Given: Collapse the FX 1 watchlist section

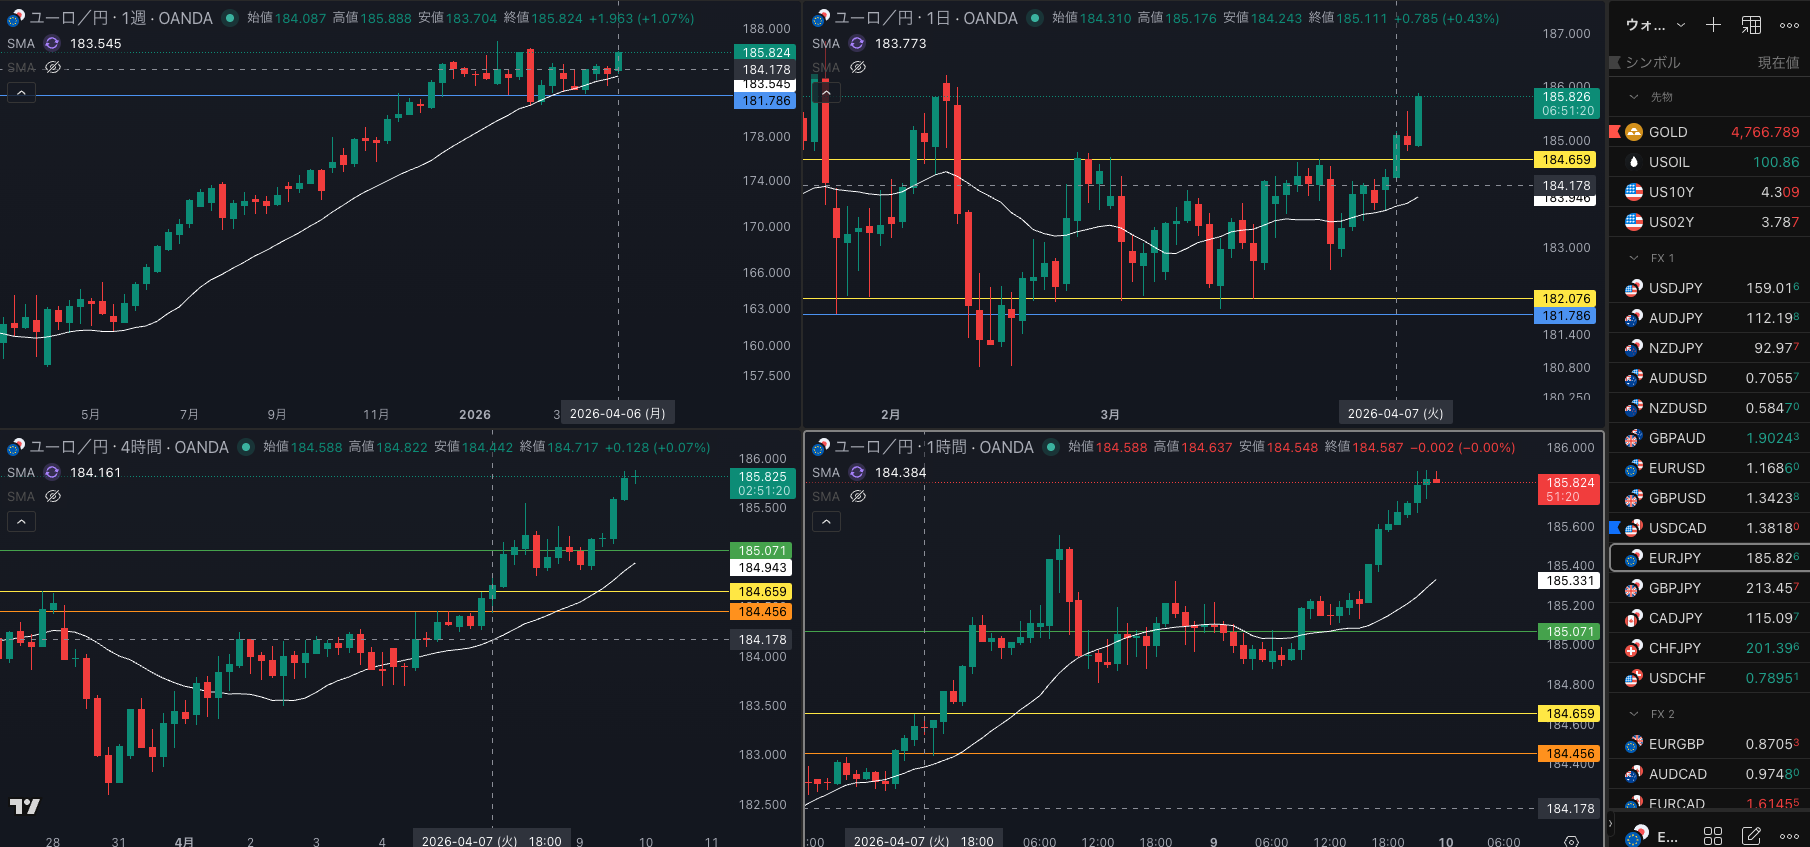Looking at the screenshot, I should (x=1634, y=258).
